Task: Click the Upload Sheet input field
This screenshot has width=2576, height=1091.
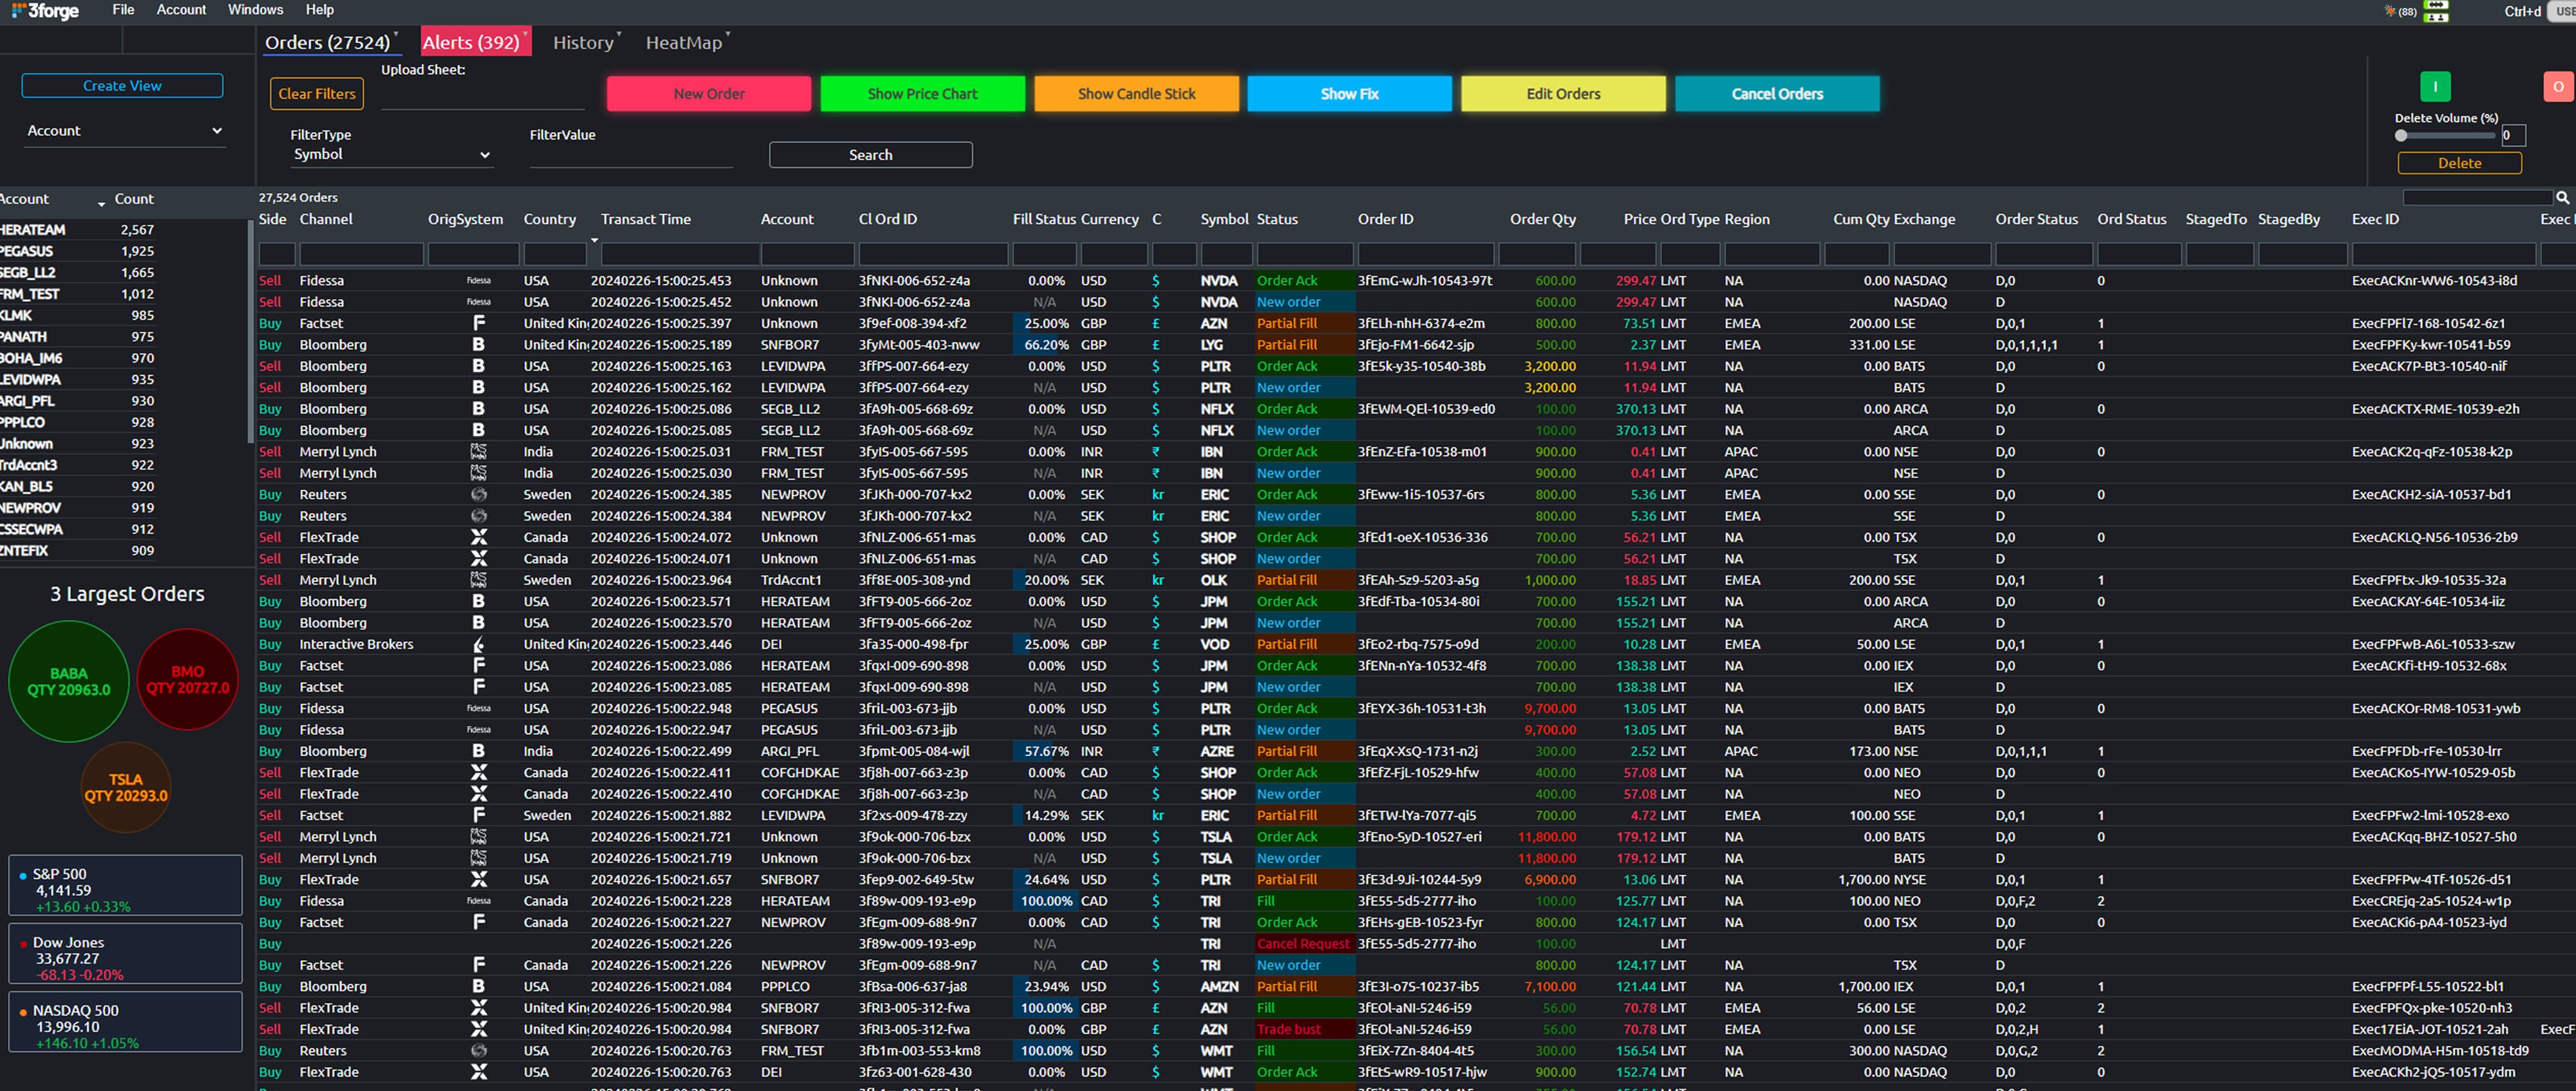Action: coord(482,95)
